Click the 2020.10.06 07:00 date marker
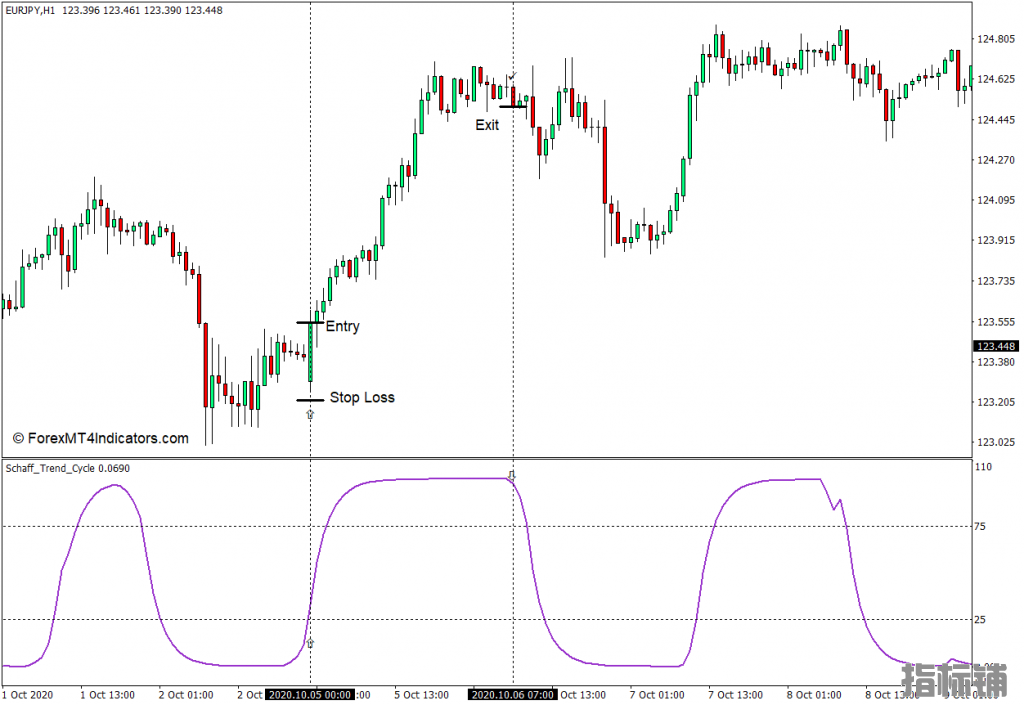The height and width of the screenshot is (705, 1024). click(513, 694)
